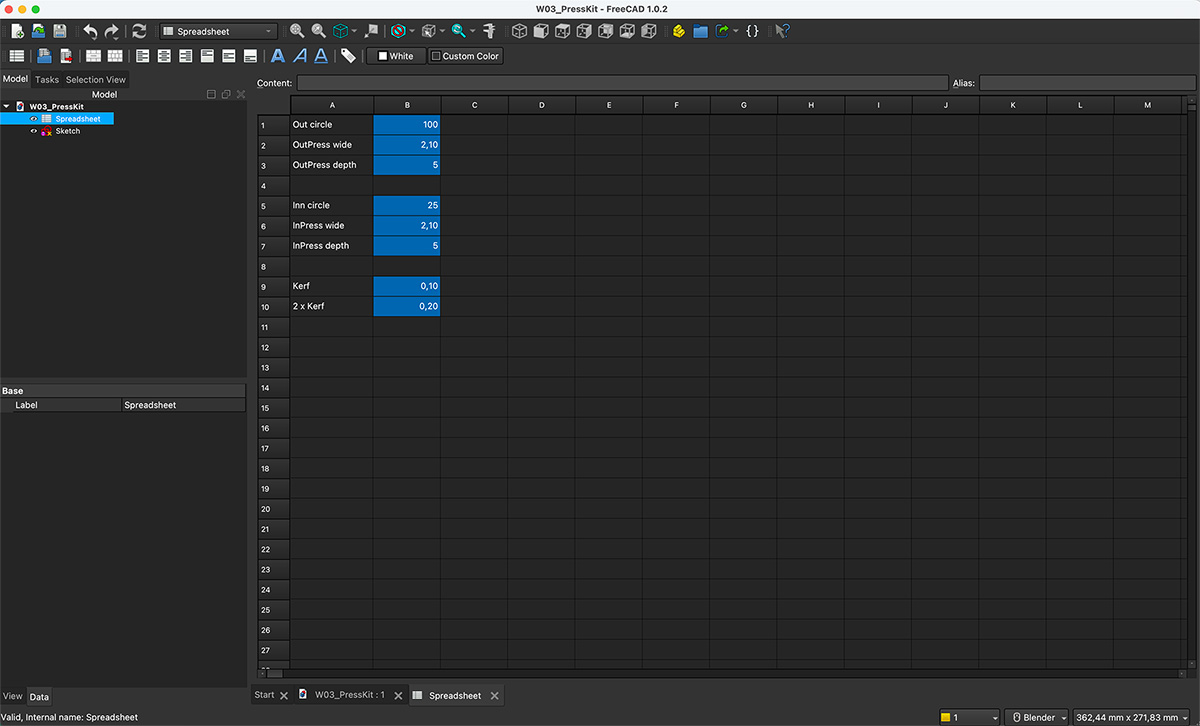Image resolution: width=1200 pixels, height=726 pixels.
Task: Toggle the White background color option
Action: [395, 56]
